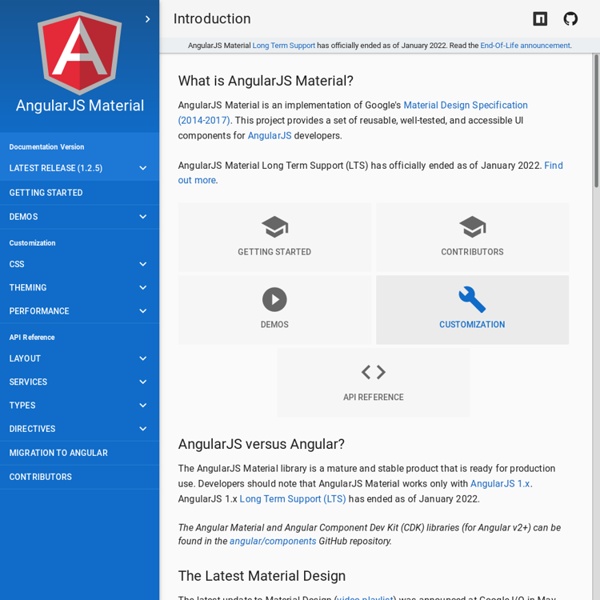Image resolution: width=600 pixels, height=600 pixels.
Task: Select Theming in the sidebar
Action: click(x=79, y=287)
